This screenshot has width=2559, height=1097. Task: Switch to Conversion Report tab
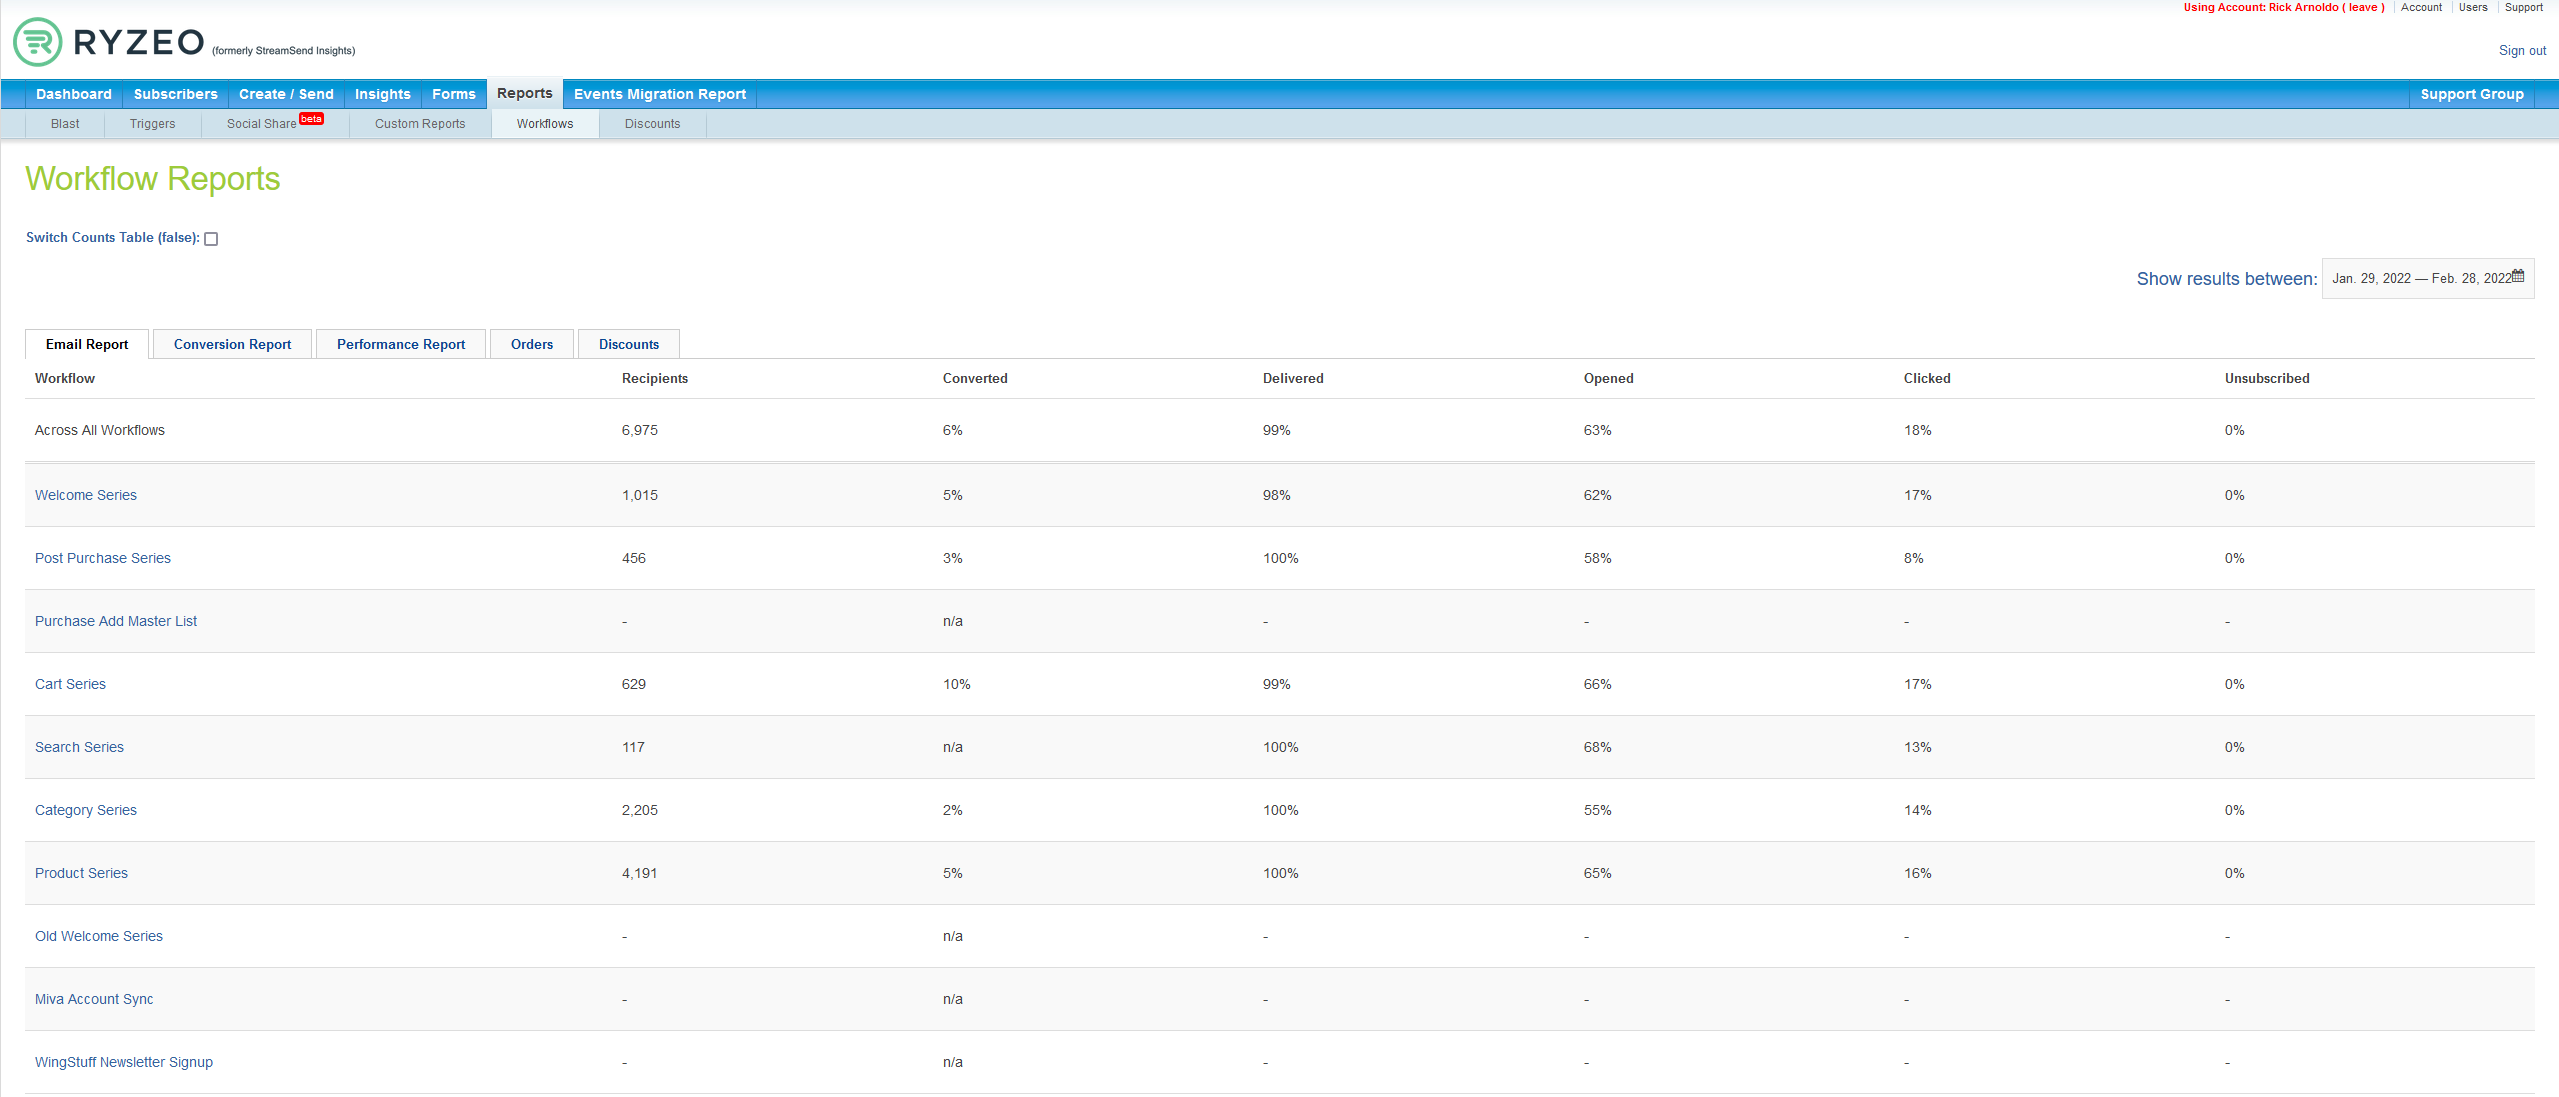tap(232, 344)
